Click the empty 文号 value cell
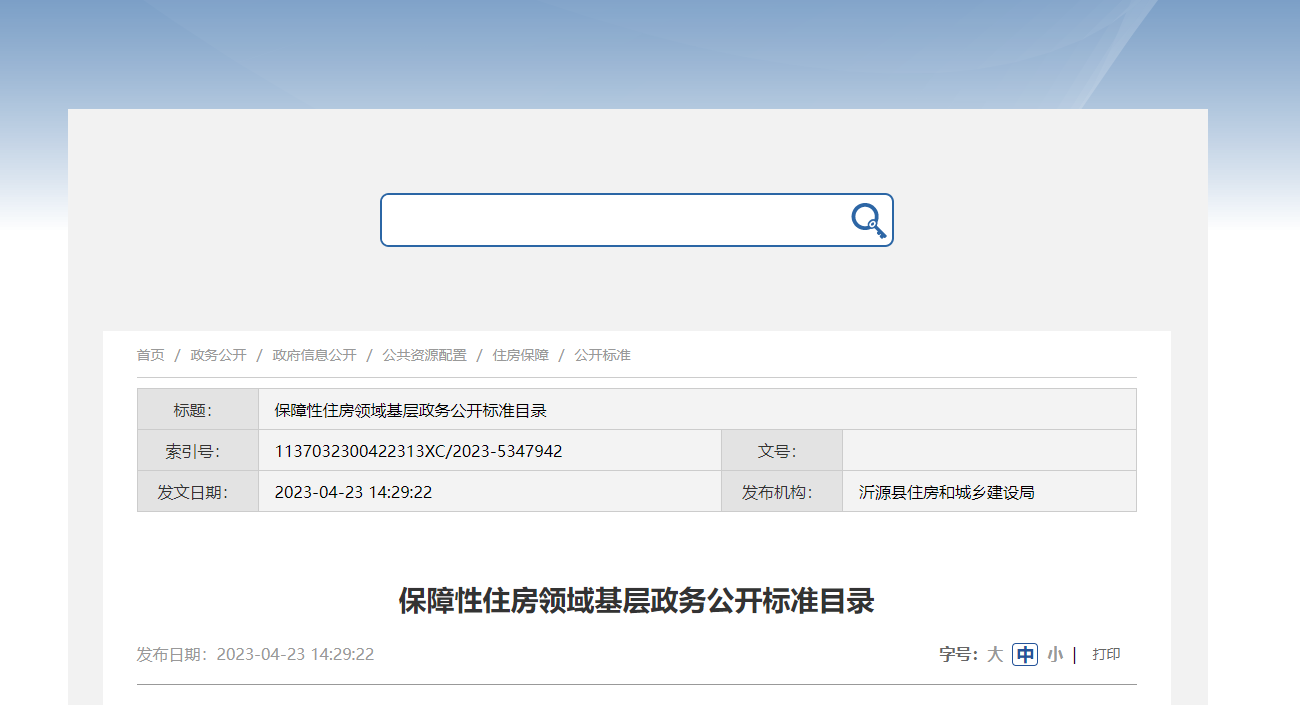This screenshot has height=705, width=1300. (988, 451)
